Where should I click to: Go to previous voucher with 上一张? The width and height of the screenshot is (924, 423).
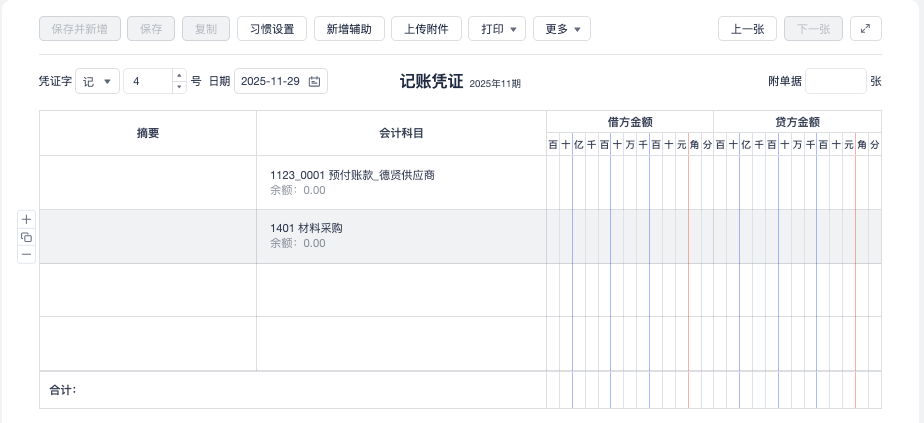click(x=747, y=29)
